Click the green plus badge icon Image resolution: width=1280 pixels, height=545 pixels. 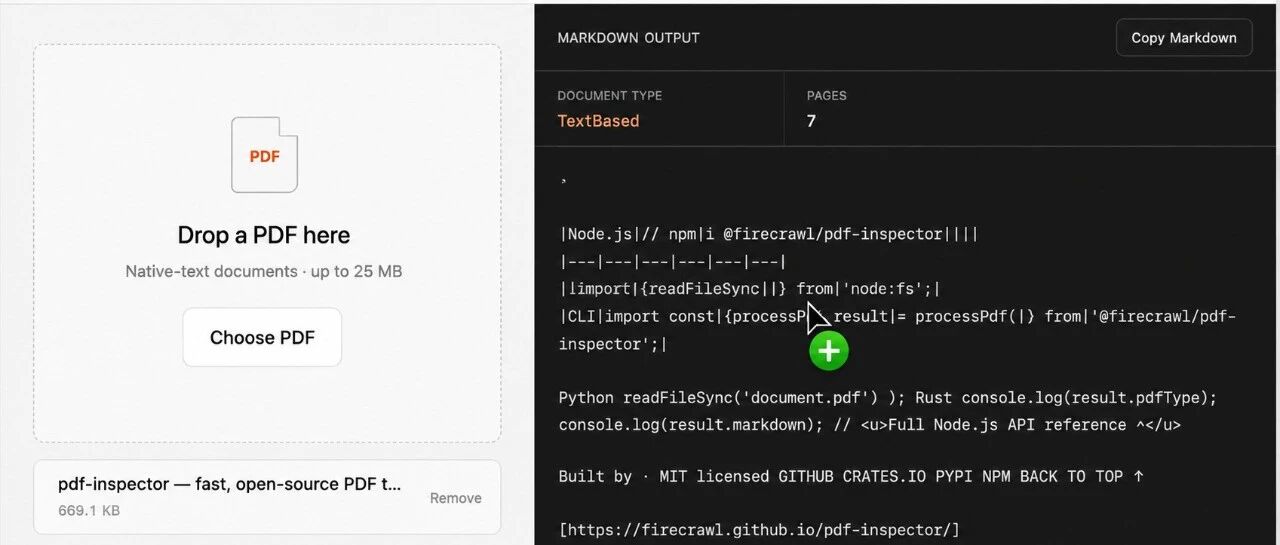click(x=828, y=351)
